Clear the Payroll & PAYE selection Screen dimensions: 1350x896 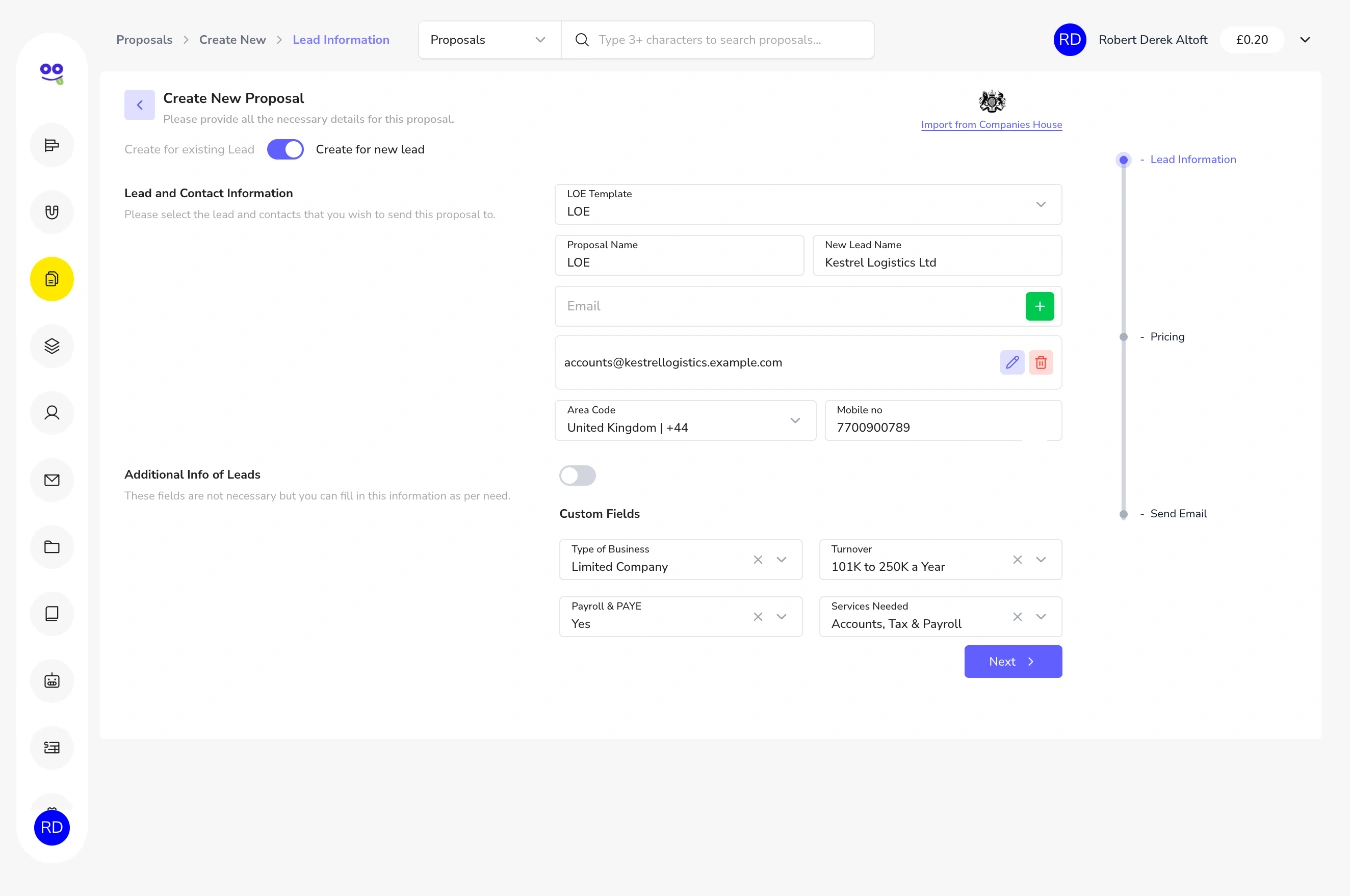pos(758,617)
